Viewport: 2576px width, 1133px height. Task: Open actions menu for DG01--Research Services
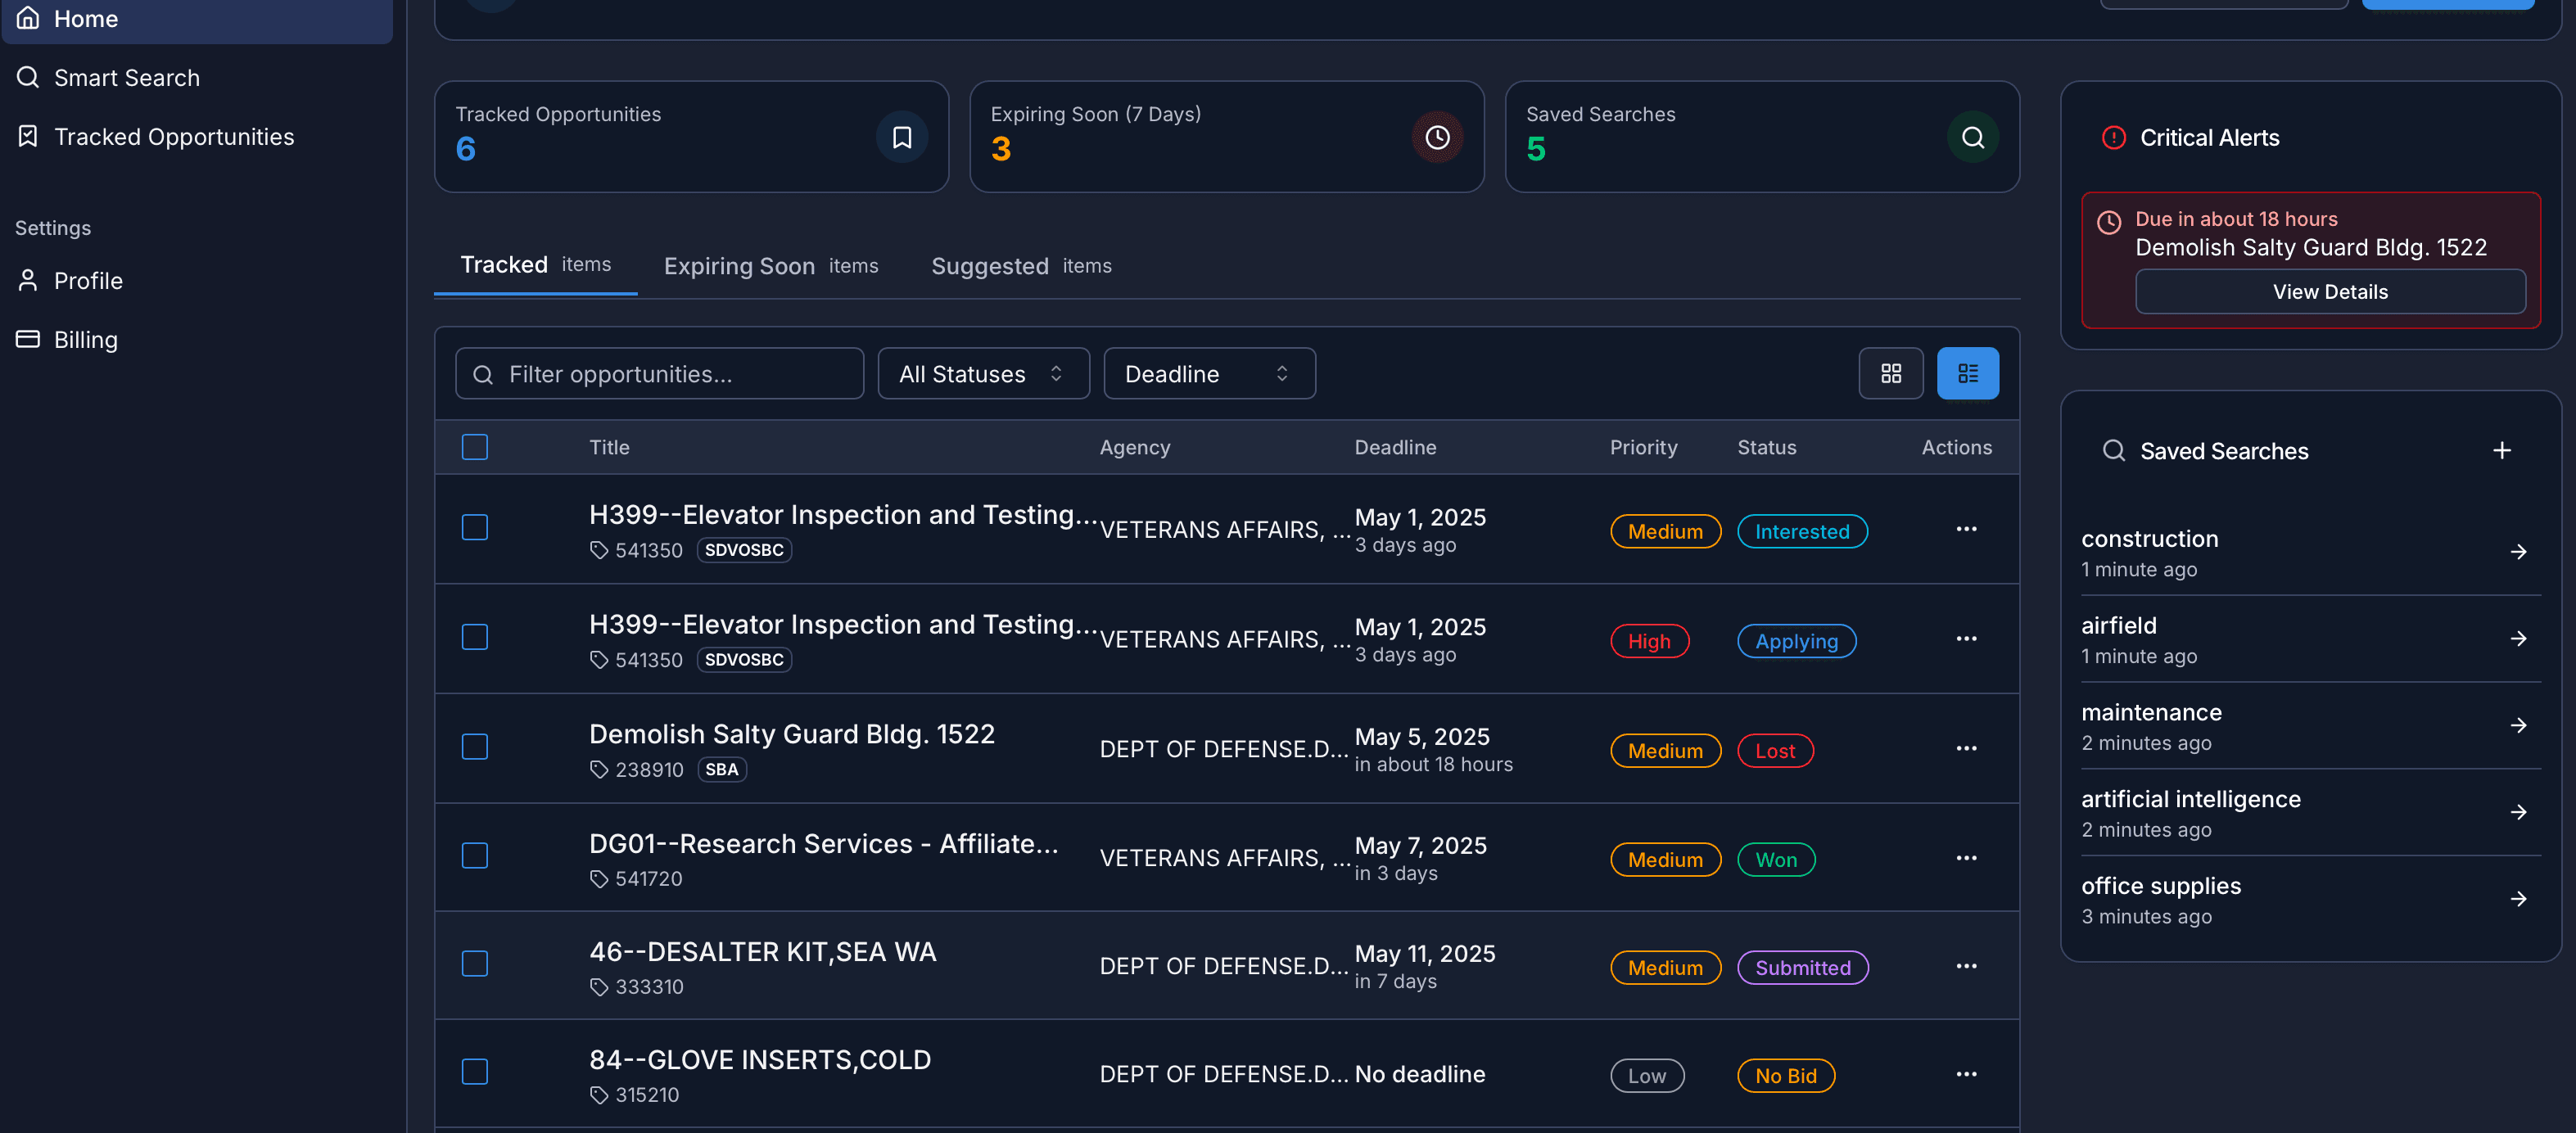[1966, 859]
